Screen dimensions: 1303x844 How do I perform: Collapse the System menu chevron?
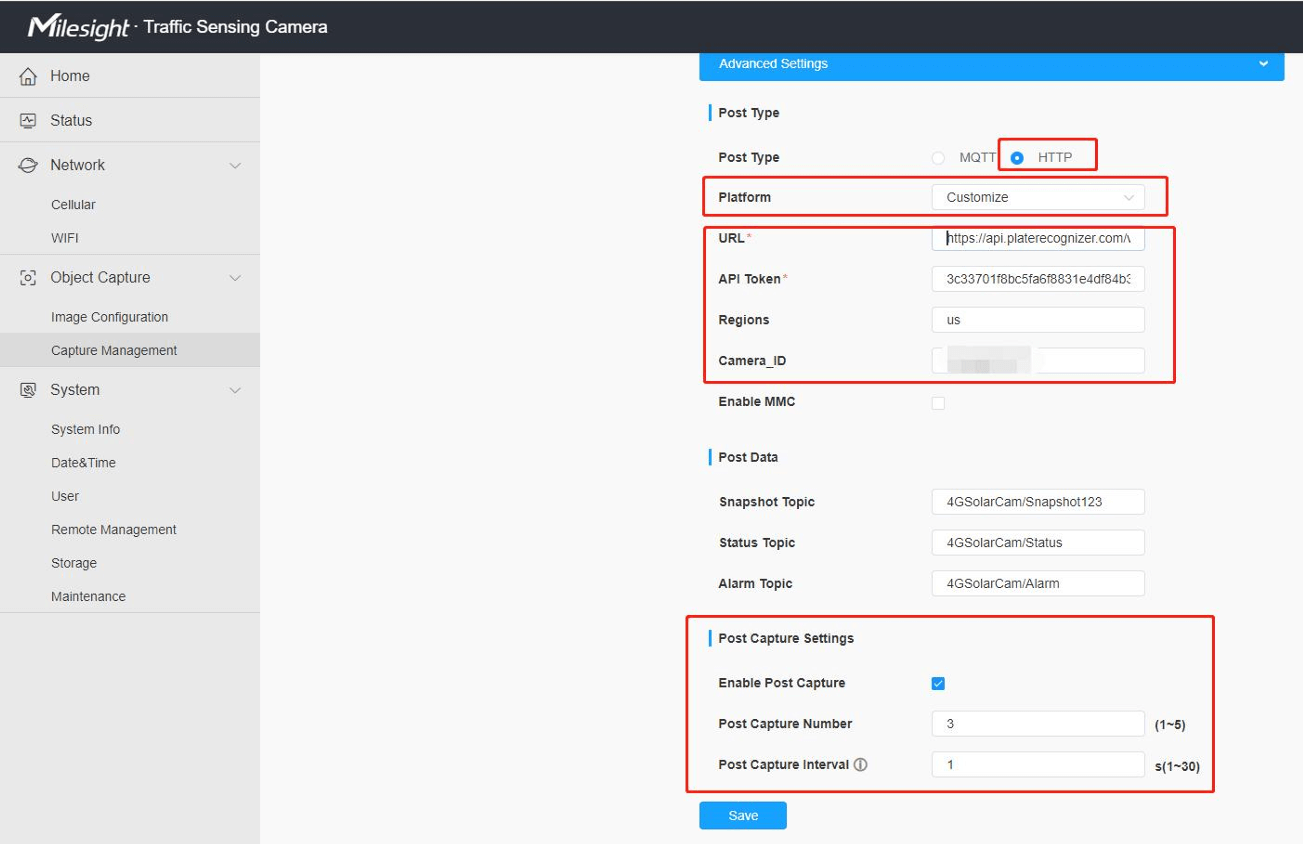click(x=235, y=391)
